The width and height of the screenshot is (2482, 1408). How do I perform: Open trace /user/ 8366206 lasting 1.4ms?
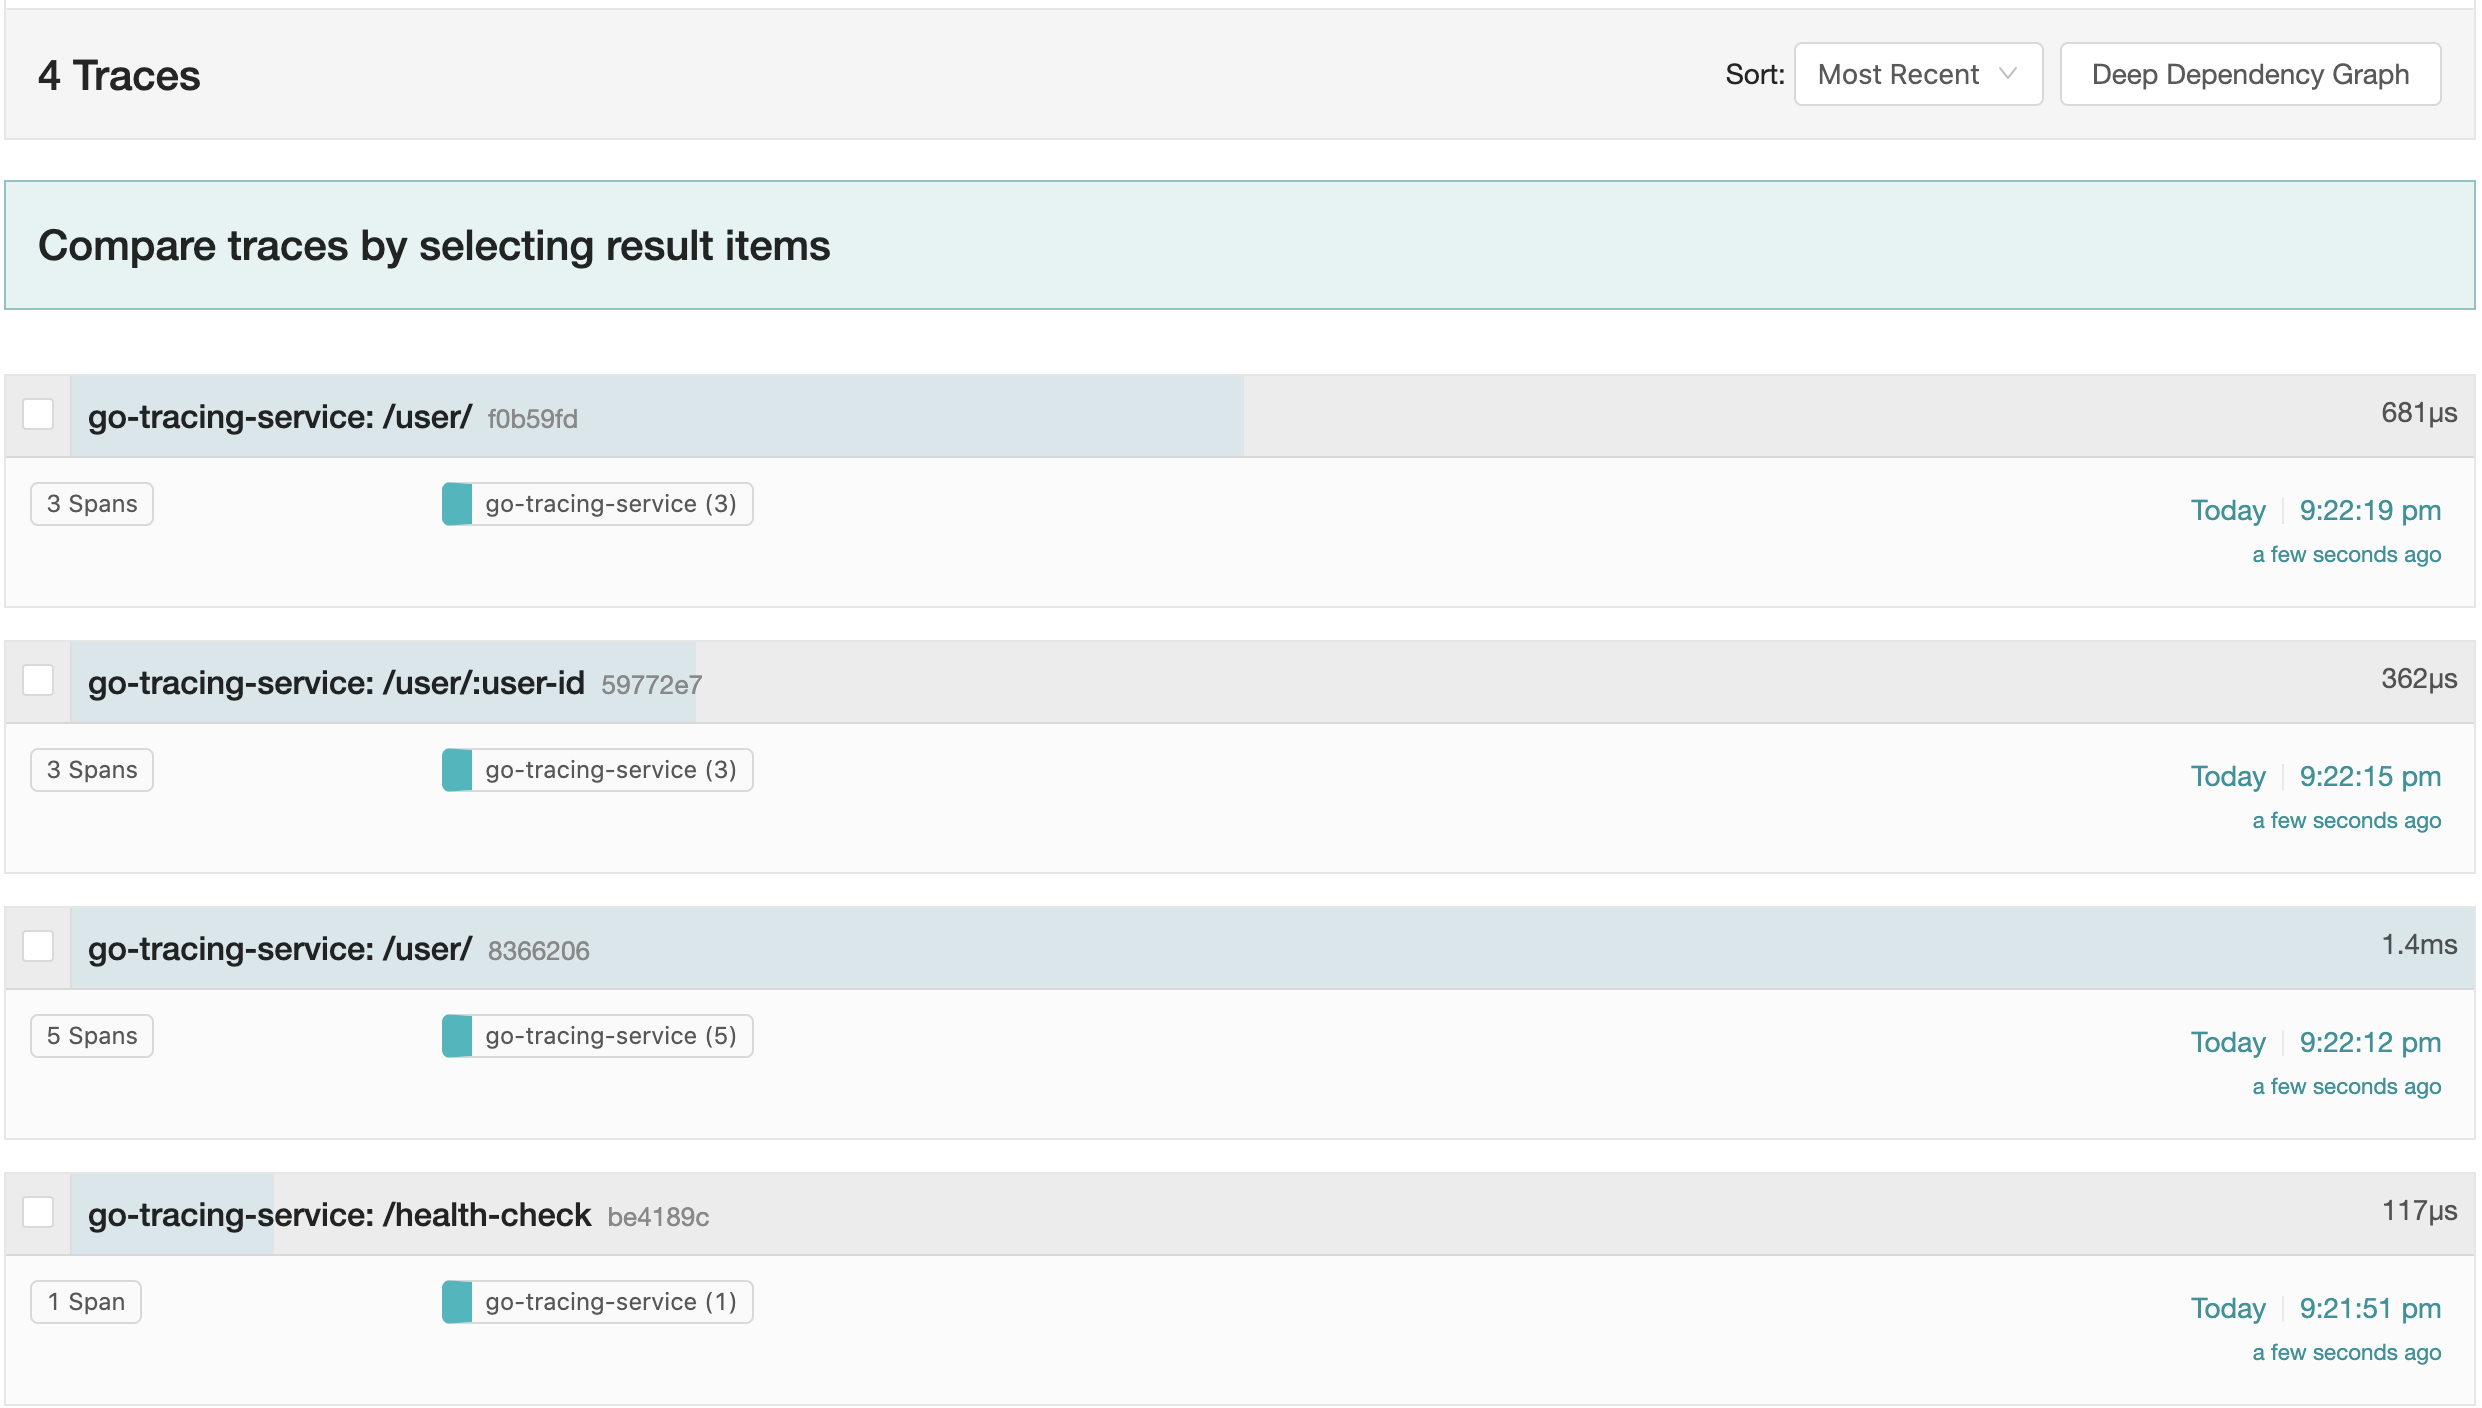click(280, 949)
